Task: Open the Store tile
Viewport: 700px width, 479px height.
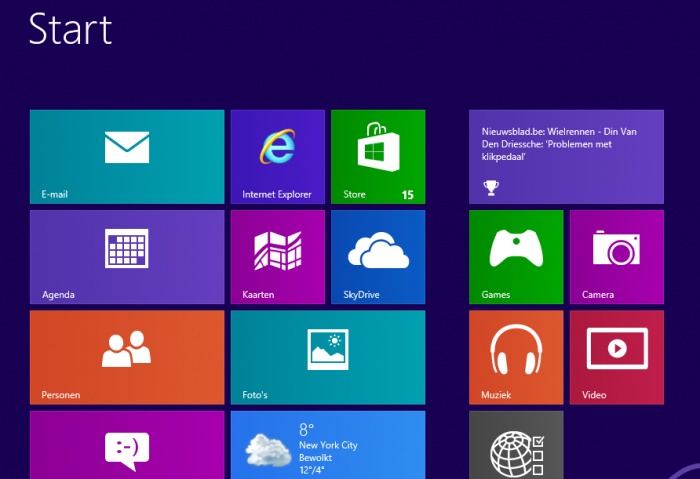Action: point(378,157)
